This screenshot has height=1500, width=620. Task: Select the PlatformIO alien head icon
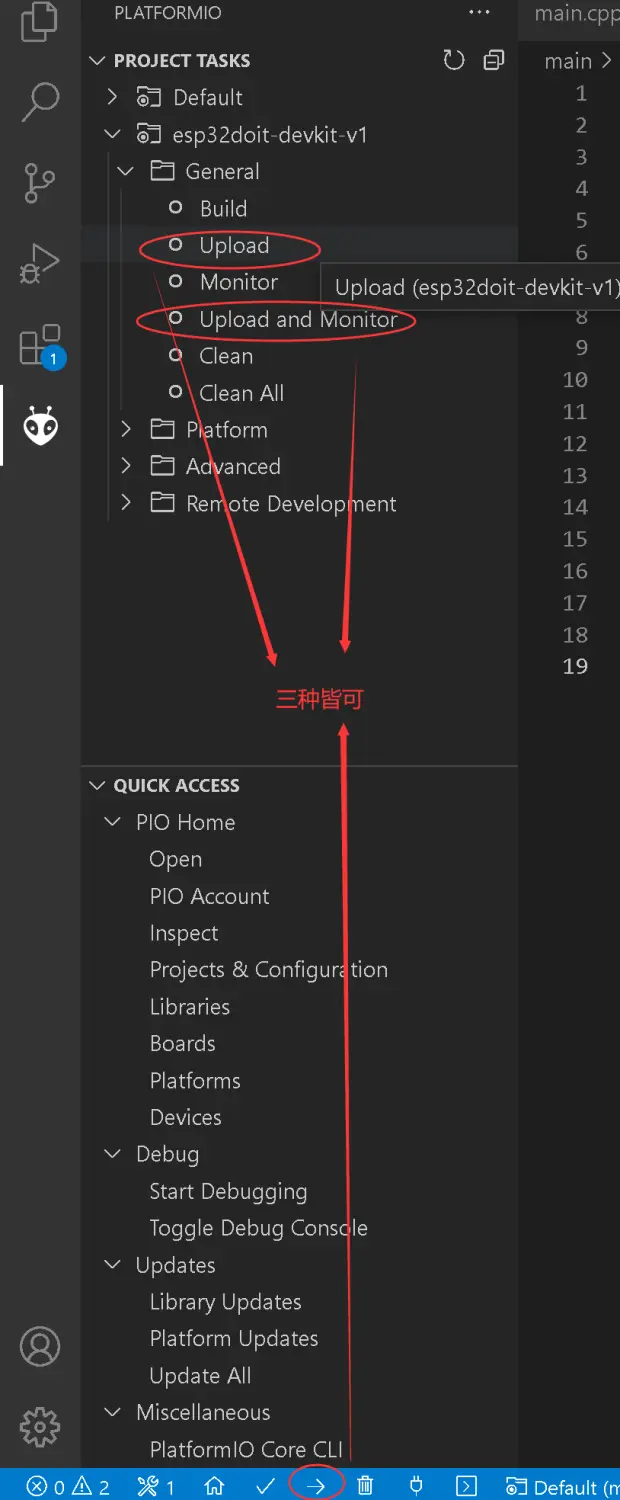(41, 426)
